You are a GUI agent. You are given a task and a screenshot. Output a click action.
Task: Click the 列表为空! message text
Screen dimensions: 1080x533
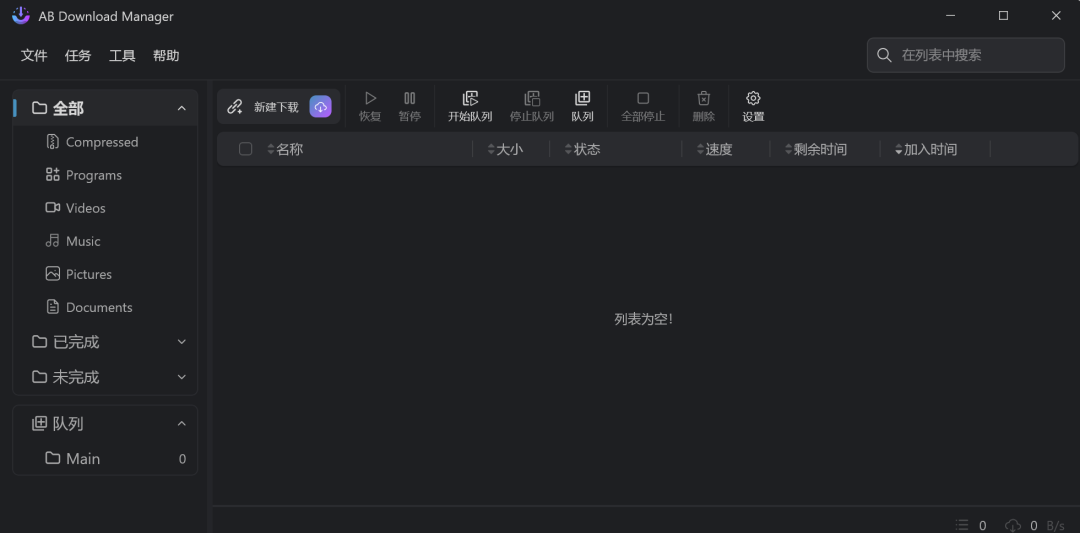(643, 319)
